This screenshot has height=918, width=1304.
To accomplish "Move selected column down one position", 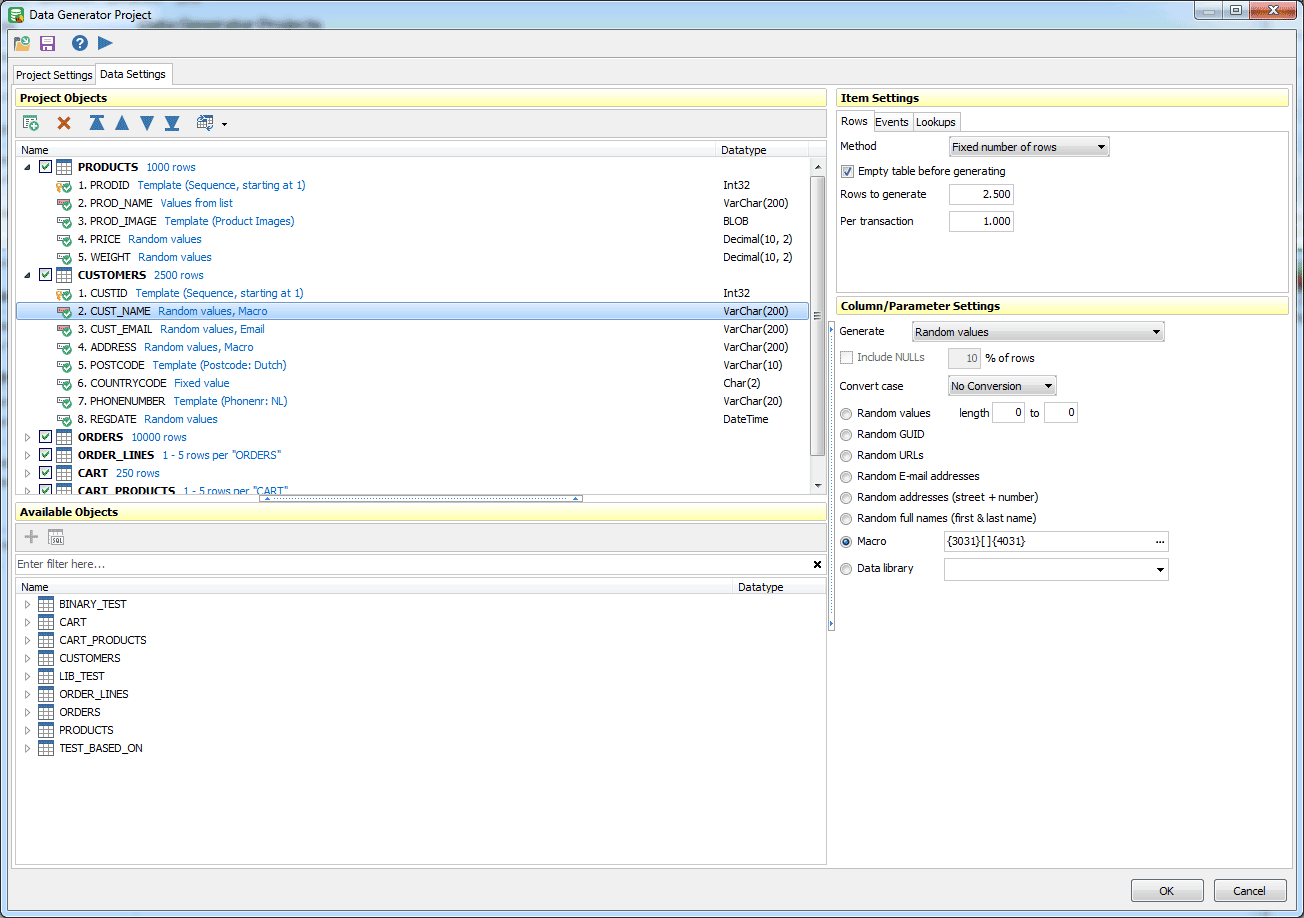I will pyautogui.click(x=146, y=122).
